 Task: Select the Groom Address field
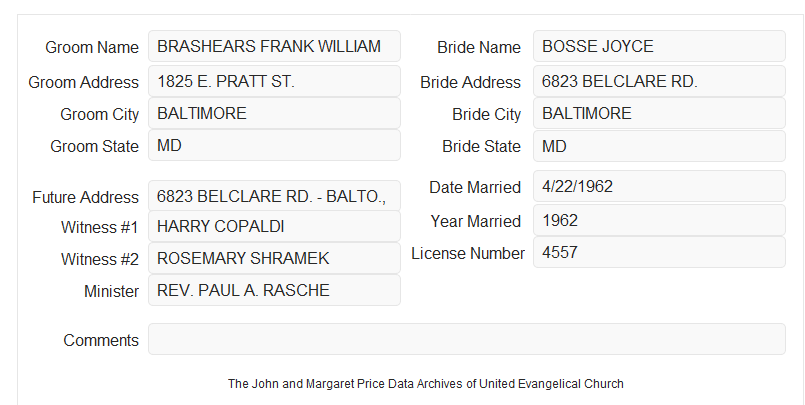[274, 81]
